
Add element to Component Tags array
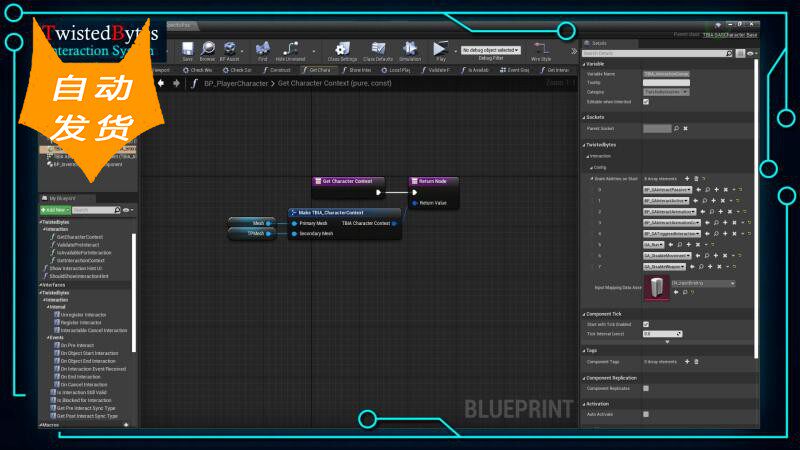[687, 362]
